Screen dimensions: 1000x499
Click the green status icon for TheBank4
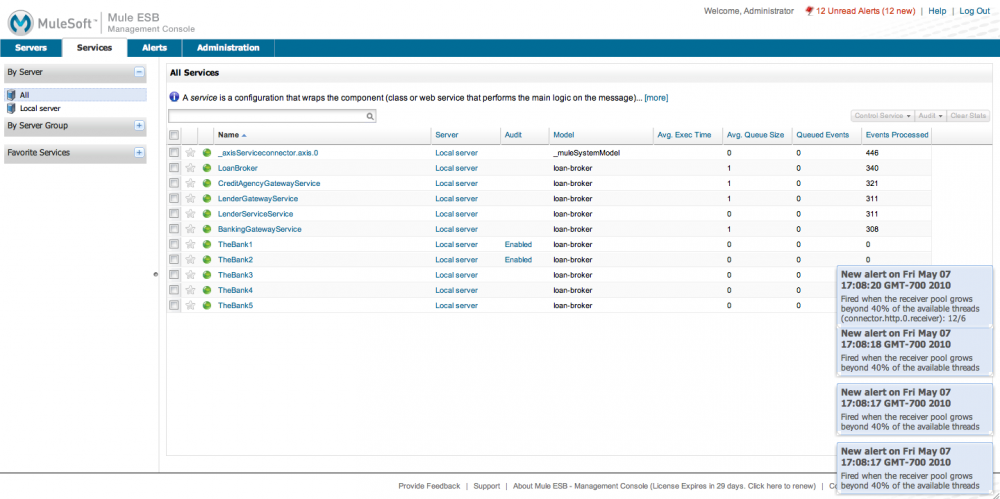[x=207, y=290]
